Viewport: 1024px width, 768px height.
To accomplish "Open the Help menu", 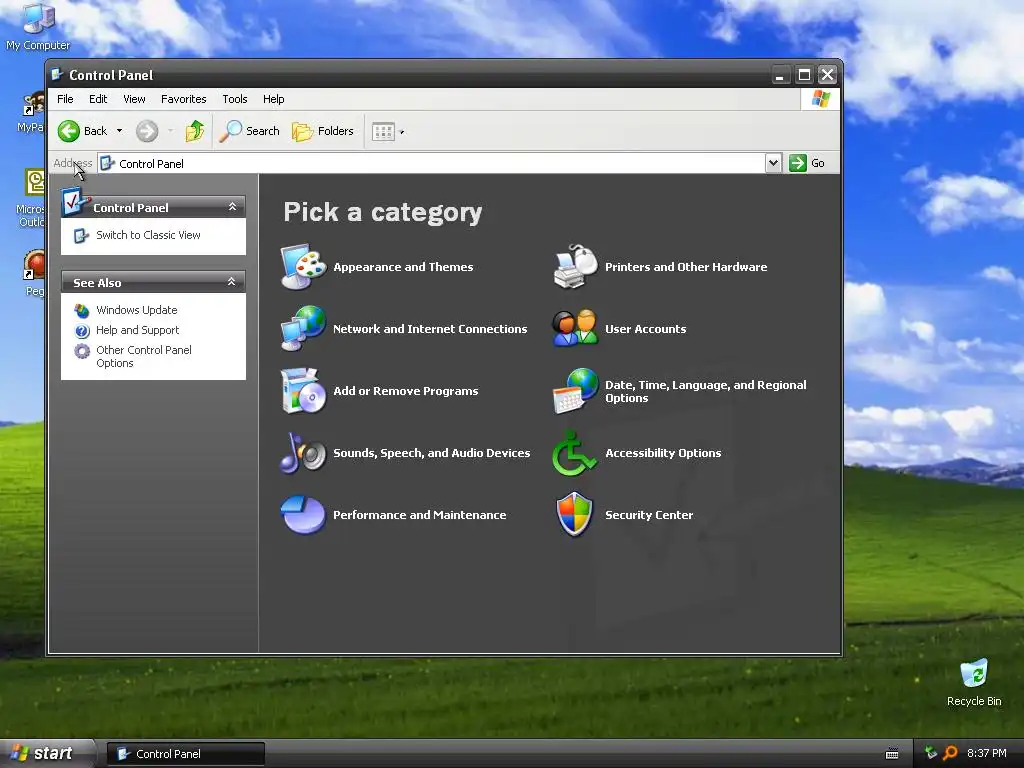I will click(274, 99).
